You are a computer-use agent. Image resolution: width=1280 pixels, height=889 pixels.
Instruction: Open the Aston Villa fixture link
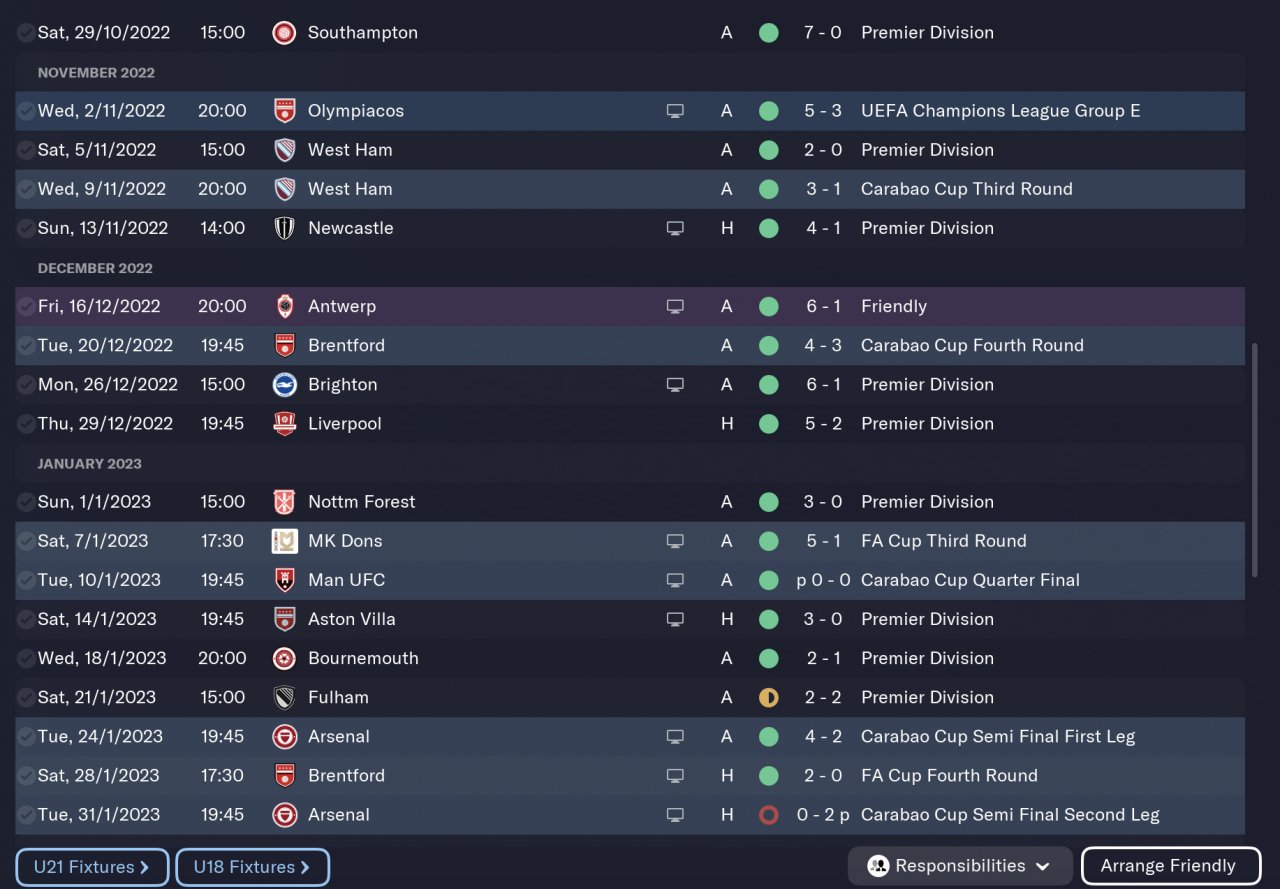(351, 619)
